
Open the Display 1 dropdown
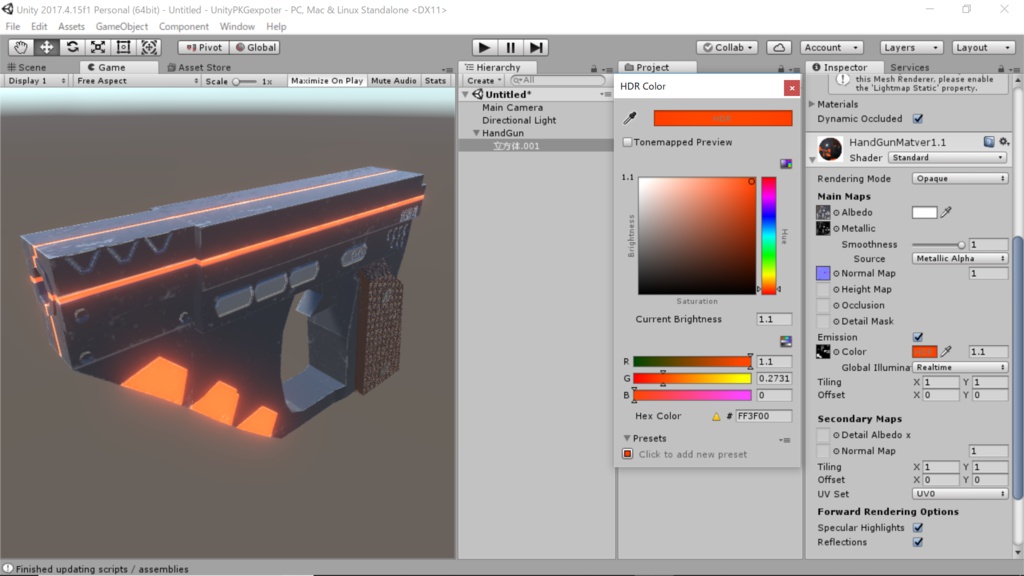(36, 81)
